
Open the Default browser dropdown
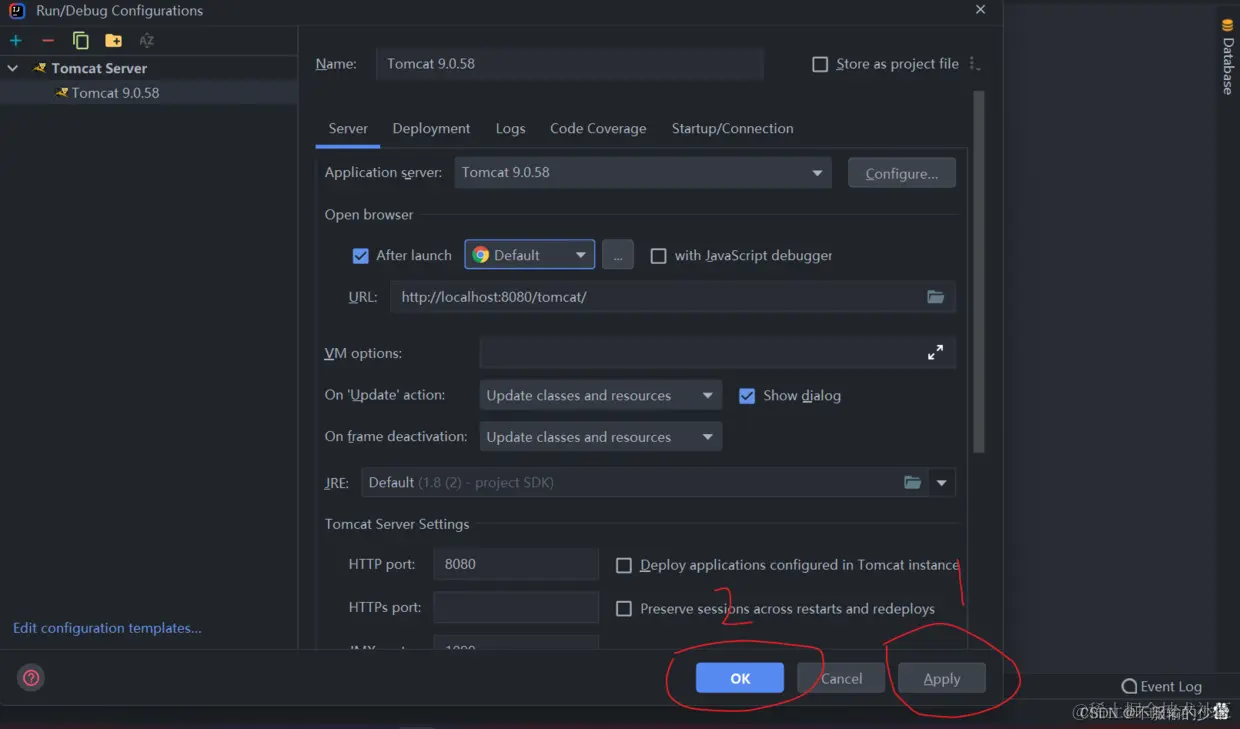[x=530, y=255]
